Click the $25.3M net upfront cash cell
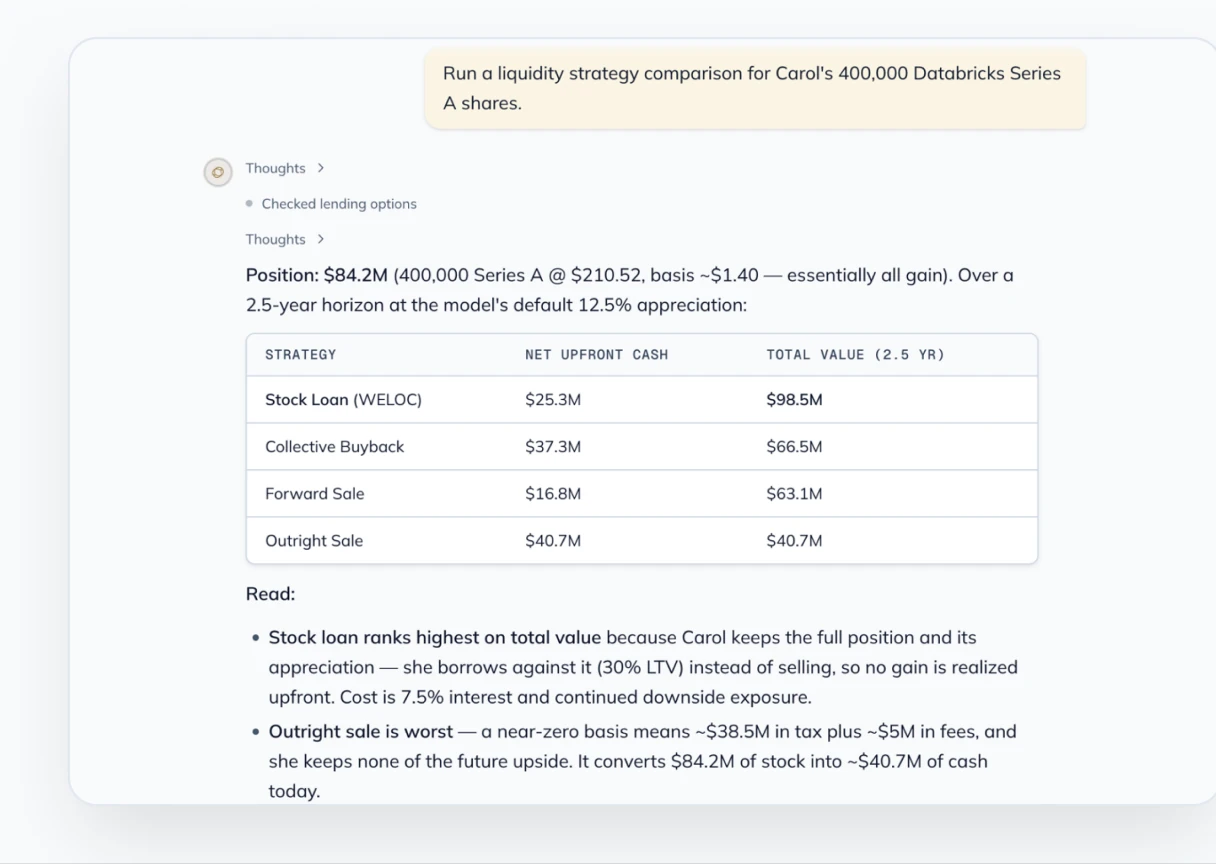 point(553,400)
